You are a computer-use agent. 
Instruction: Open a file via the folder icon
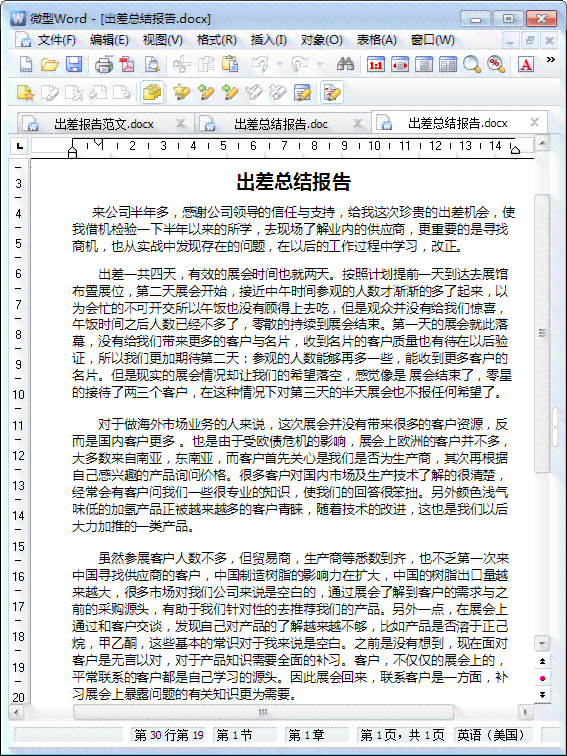(x=49, y=64)
